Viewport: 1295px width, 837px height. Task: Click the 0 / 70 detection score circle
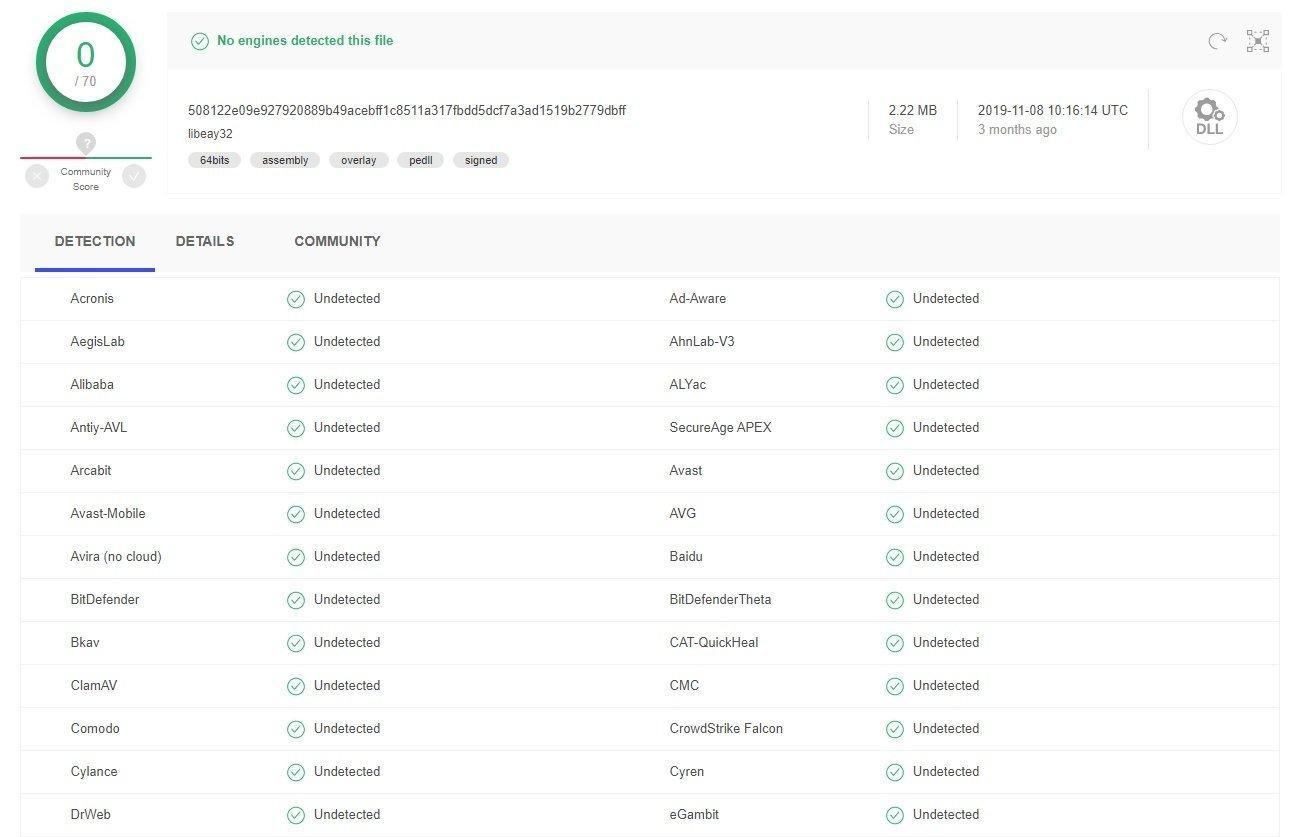pyautogui.click(x=86, y=62)
